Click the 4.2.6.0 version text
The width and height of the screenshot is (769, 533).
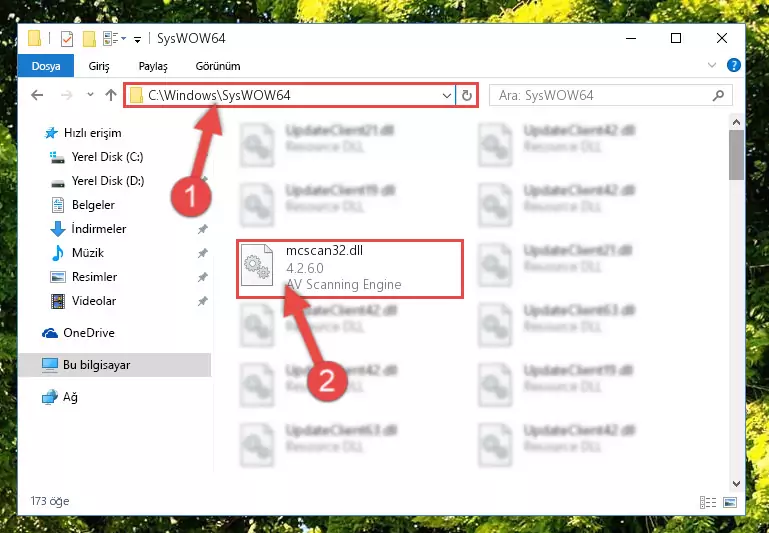(305, 268)
